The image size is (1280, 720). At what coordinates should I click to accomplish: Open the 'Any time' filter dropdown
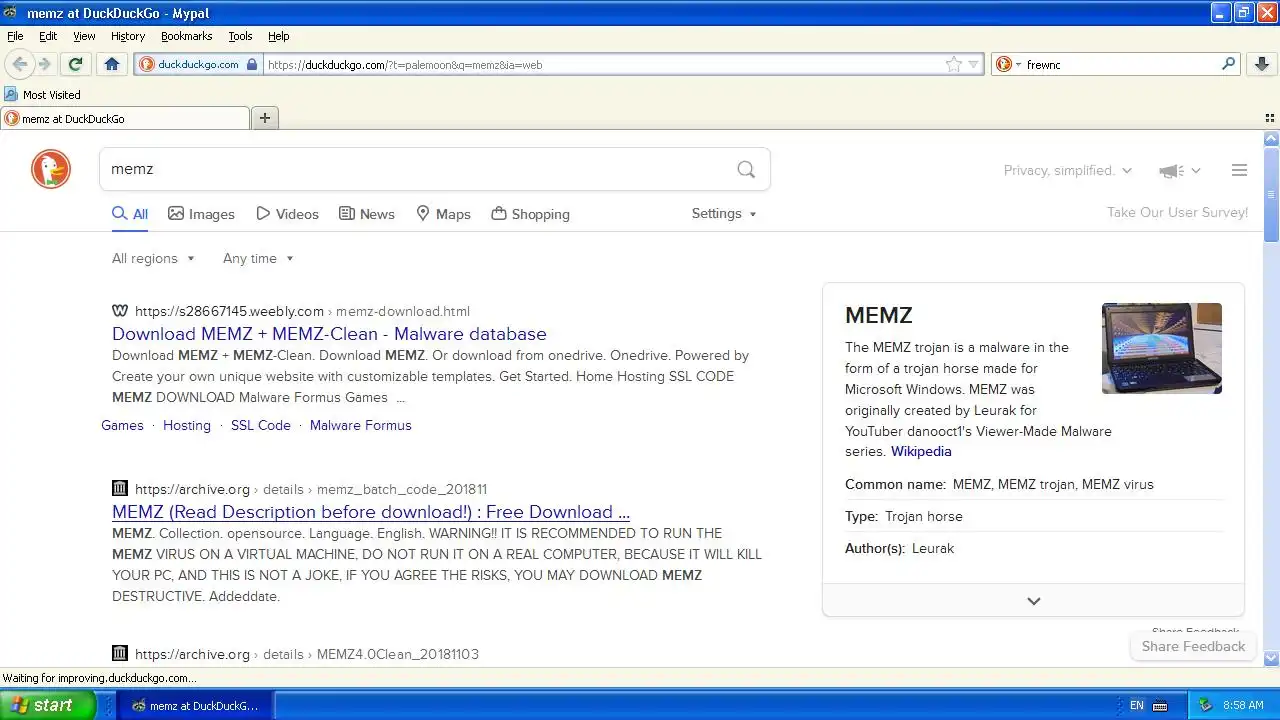click(258, 258)
